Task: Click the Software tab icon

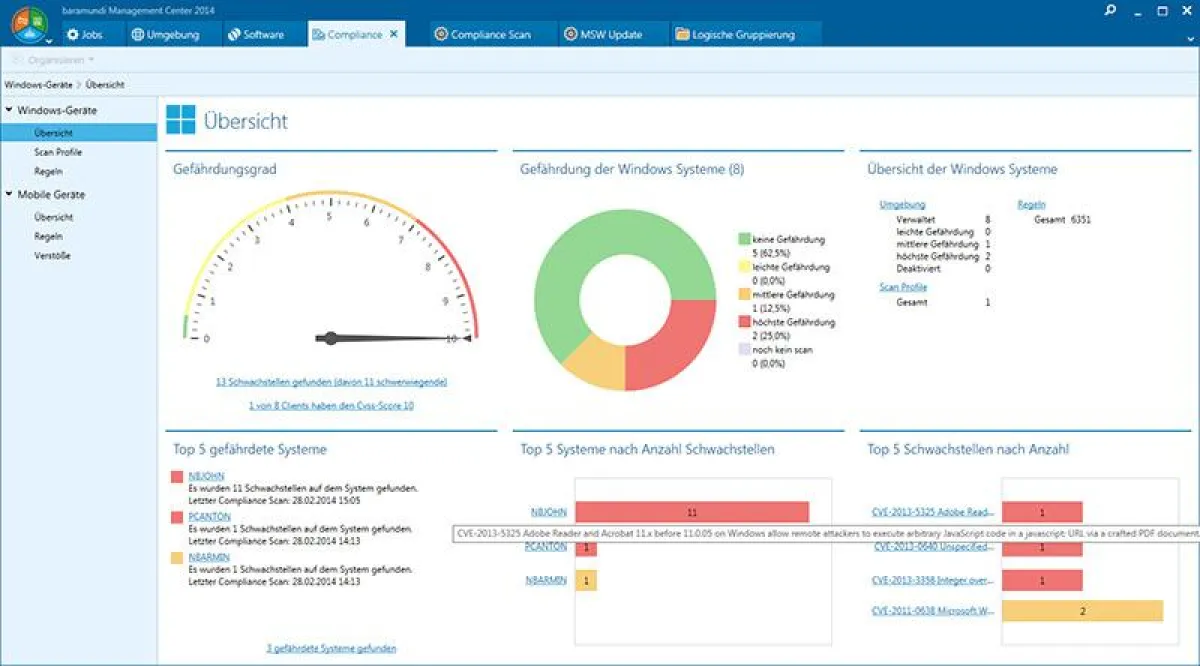Action: [232, 33]
